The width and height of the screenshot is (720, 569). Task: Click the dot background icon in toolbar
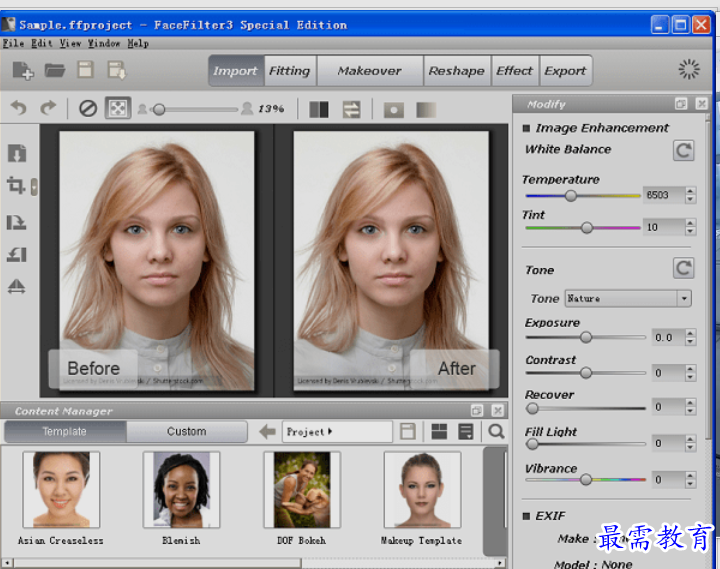394,110
